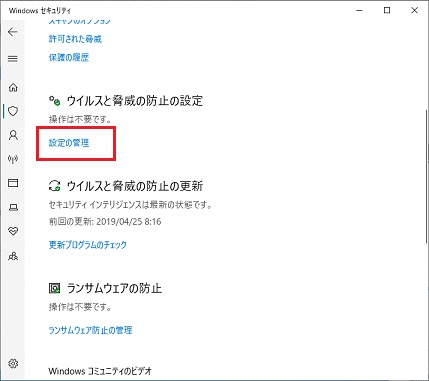The width and height of the screenshot is (429, 381).
Task: Open 保護の履歴 link
Action: click(x=69, y=57)
